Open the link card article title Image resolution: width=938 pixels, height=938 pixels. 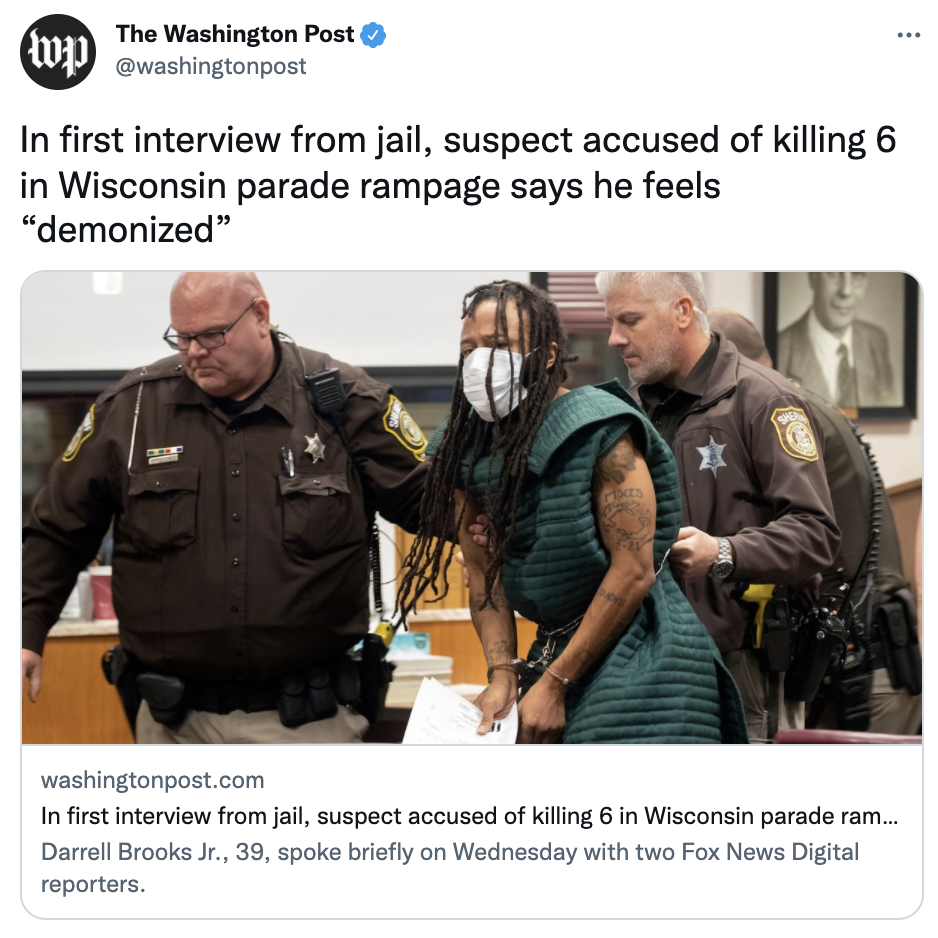click(x=470, y=816)
